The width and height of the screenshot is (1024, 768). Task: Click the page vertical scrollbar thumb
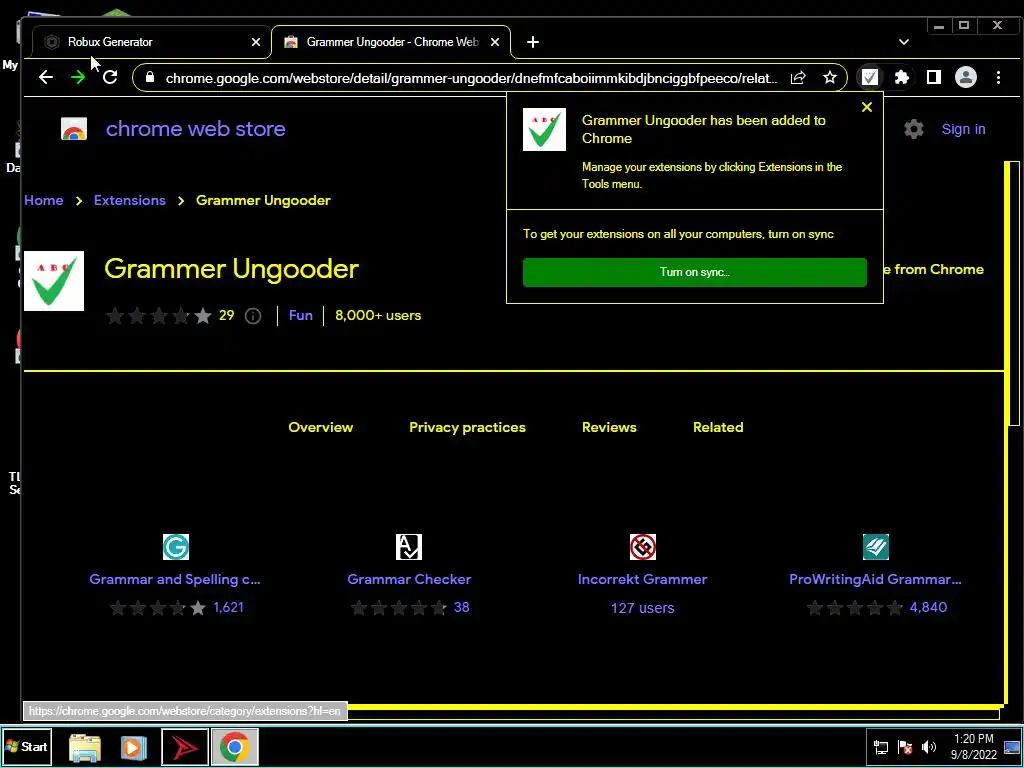coord(1013,294)
